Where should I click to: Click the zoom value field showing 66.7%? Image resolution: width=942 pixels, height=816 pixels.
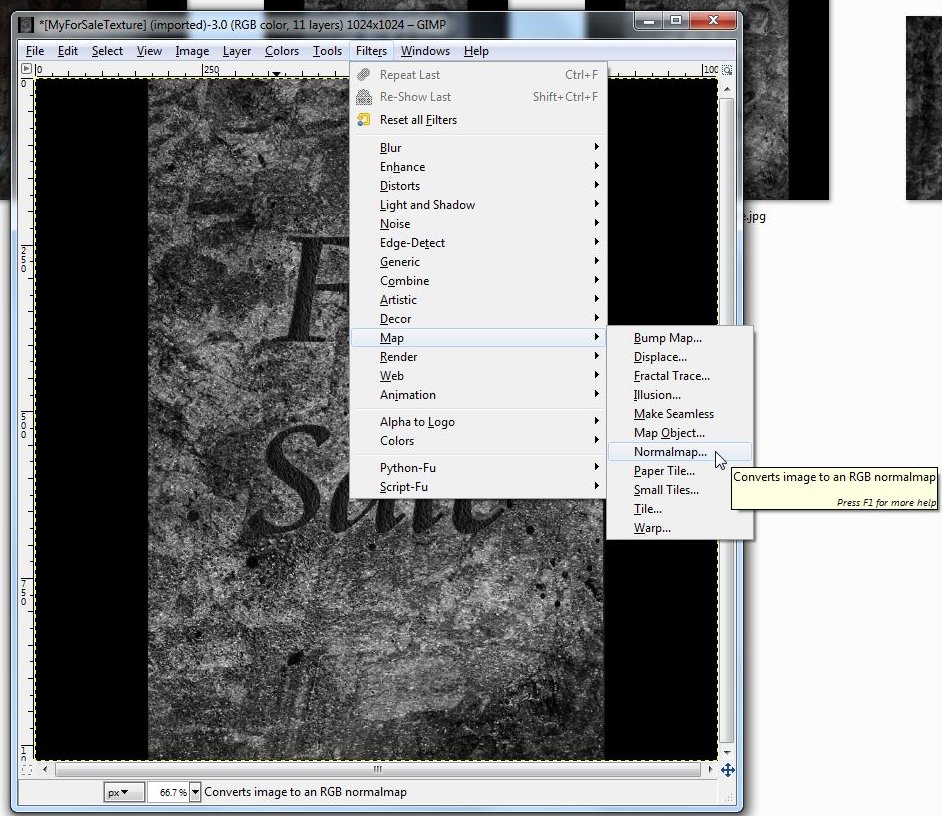pyautogui.click(x=169, y=793)
